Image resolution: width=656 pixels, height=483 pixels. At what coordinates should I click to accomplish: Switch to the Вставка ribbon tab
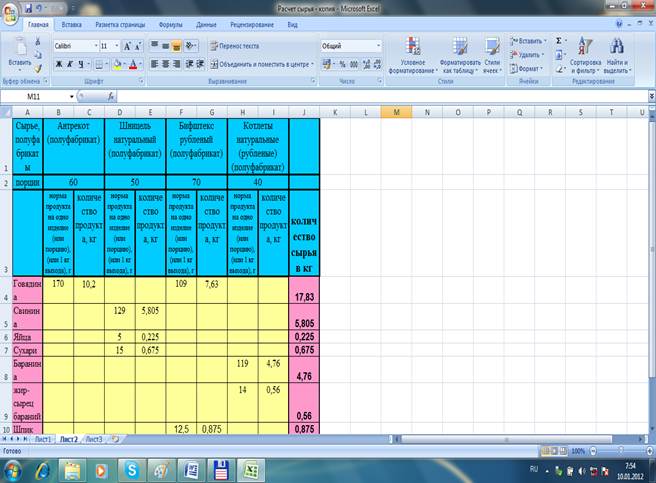click(72, 25)
